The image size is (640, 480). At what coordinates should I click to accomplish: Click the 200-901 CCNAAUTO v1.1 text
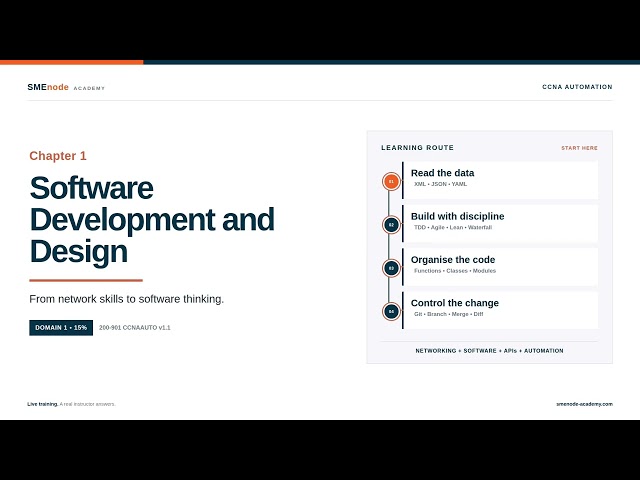click(135, 328)
